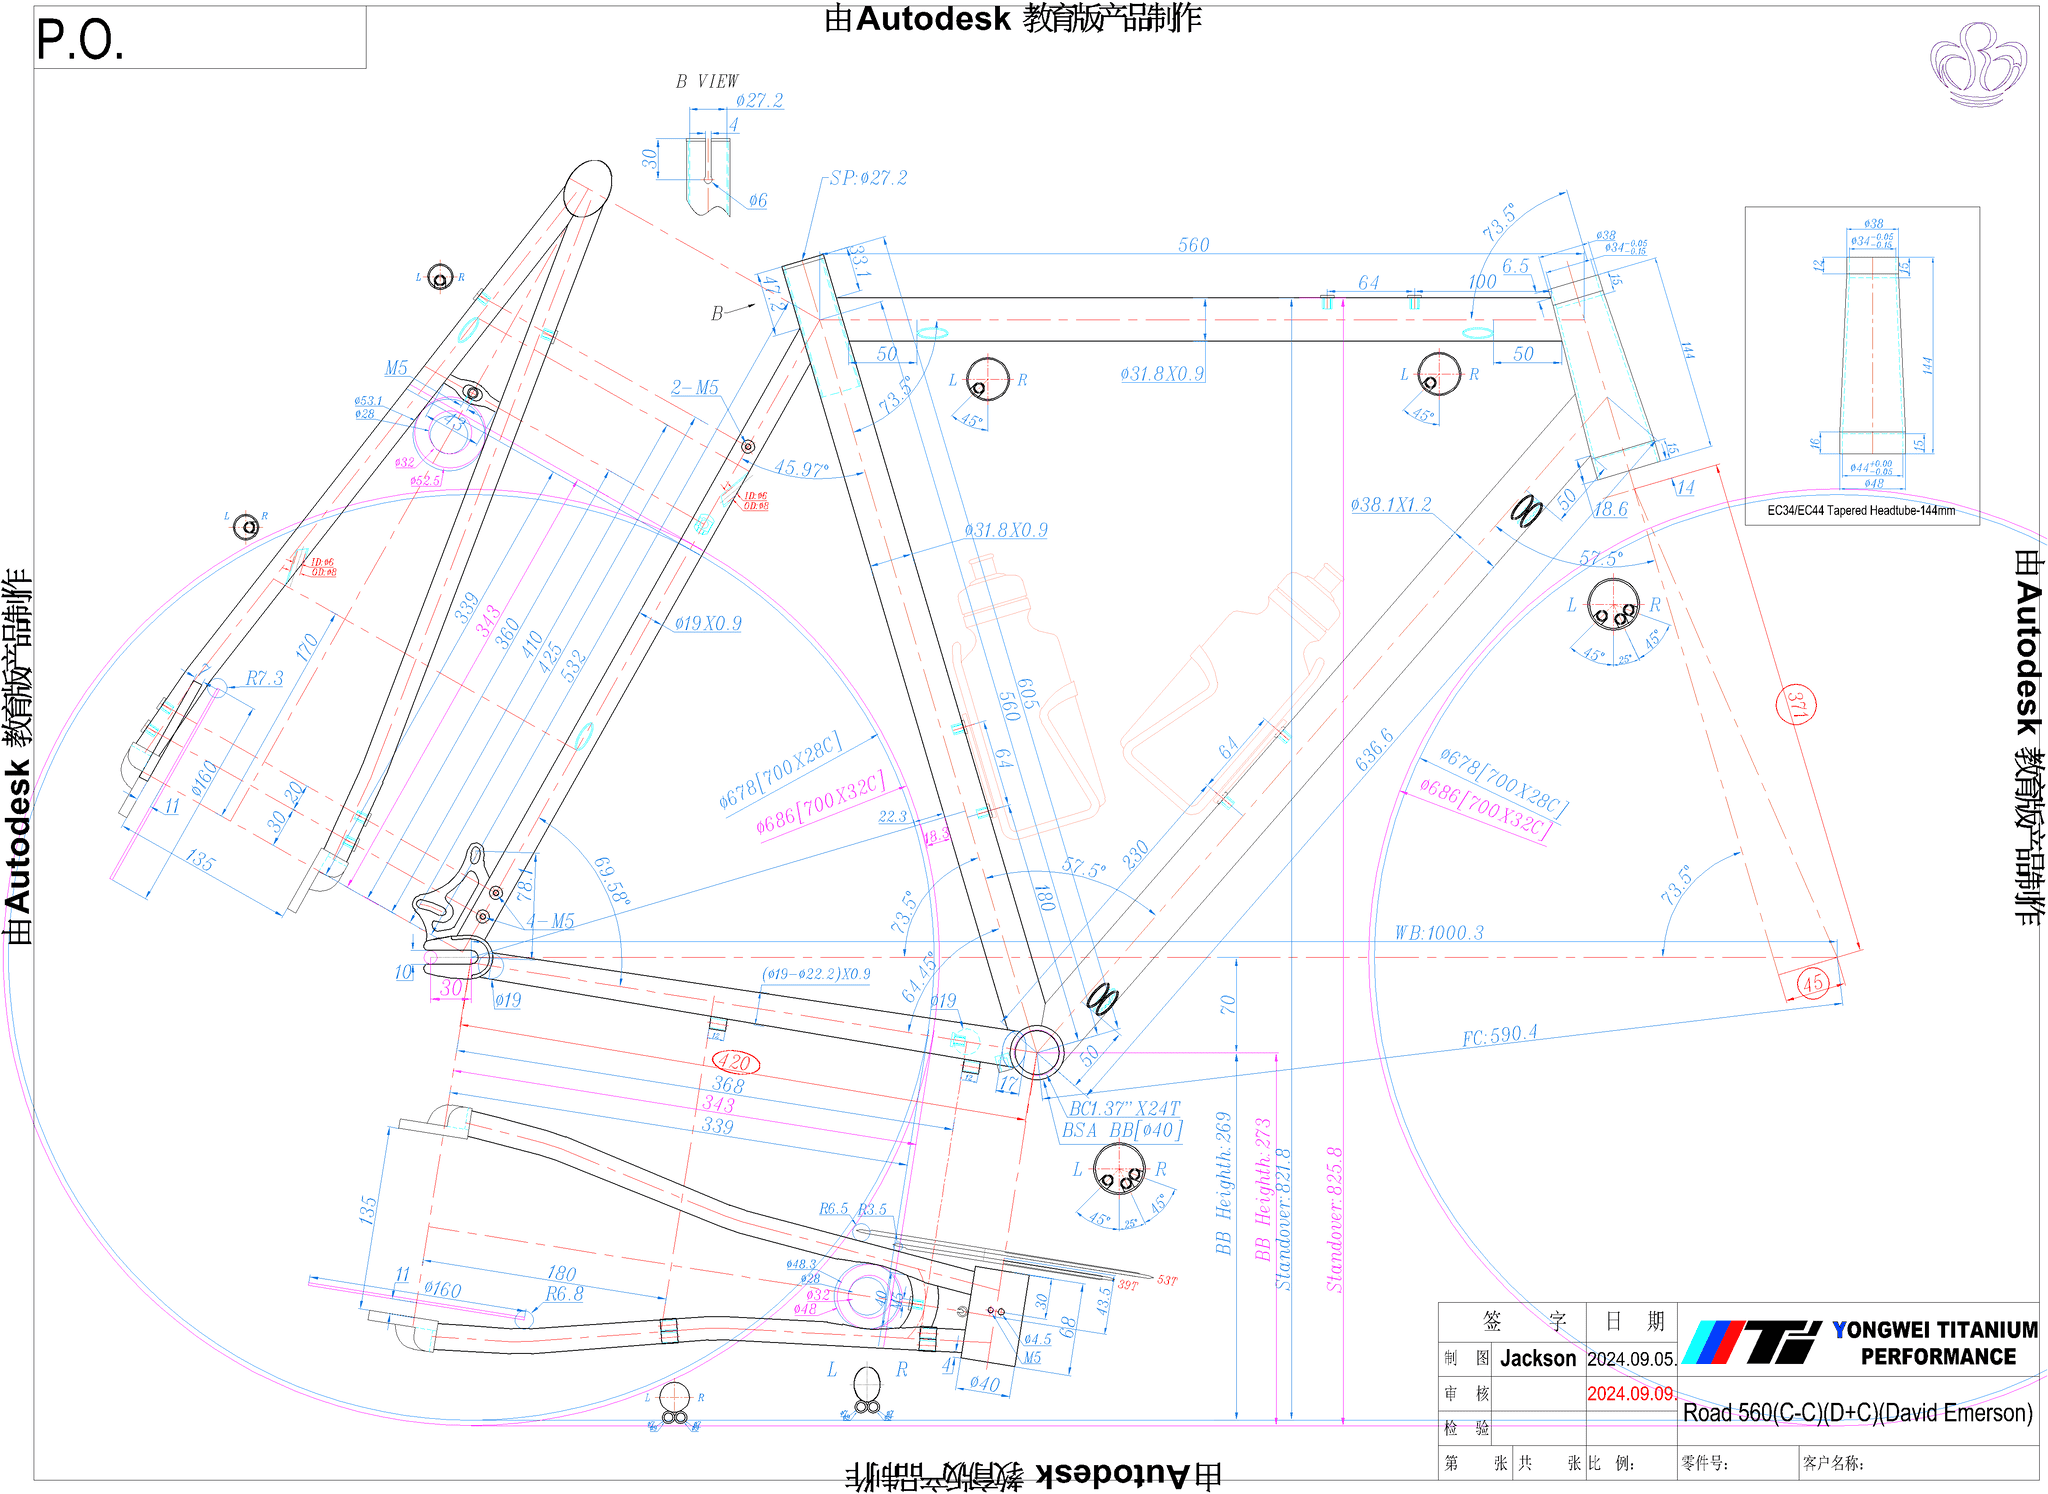Select the '2-M5' bolt callout

tap(694, 387)
